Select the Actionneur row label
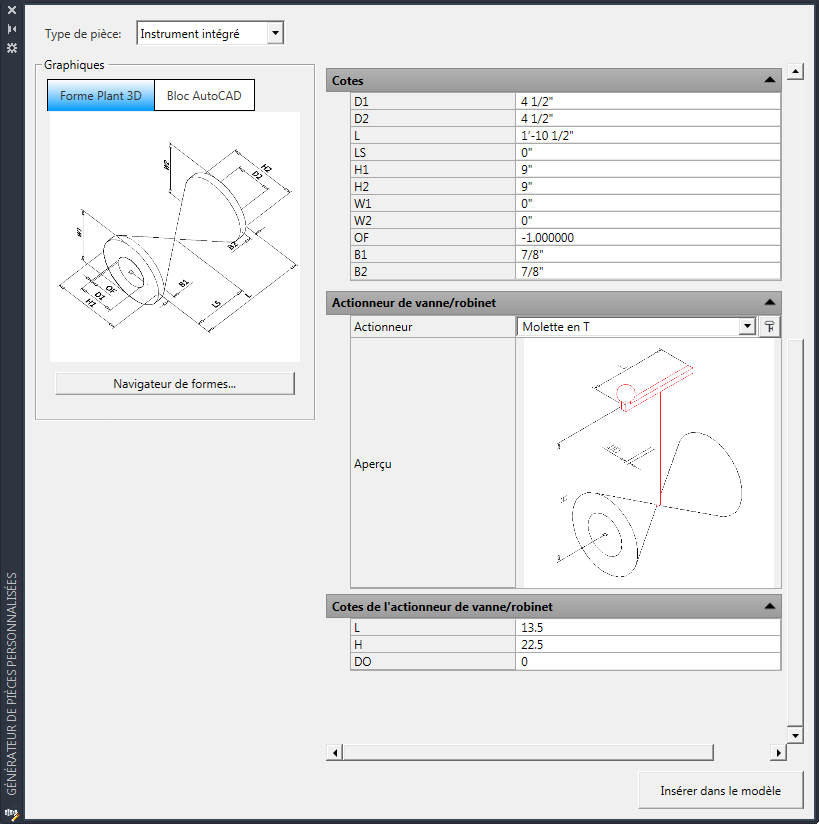 (433, 326)
